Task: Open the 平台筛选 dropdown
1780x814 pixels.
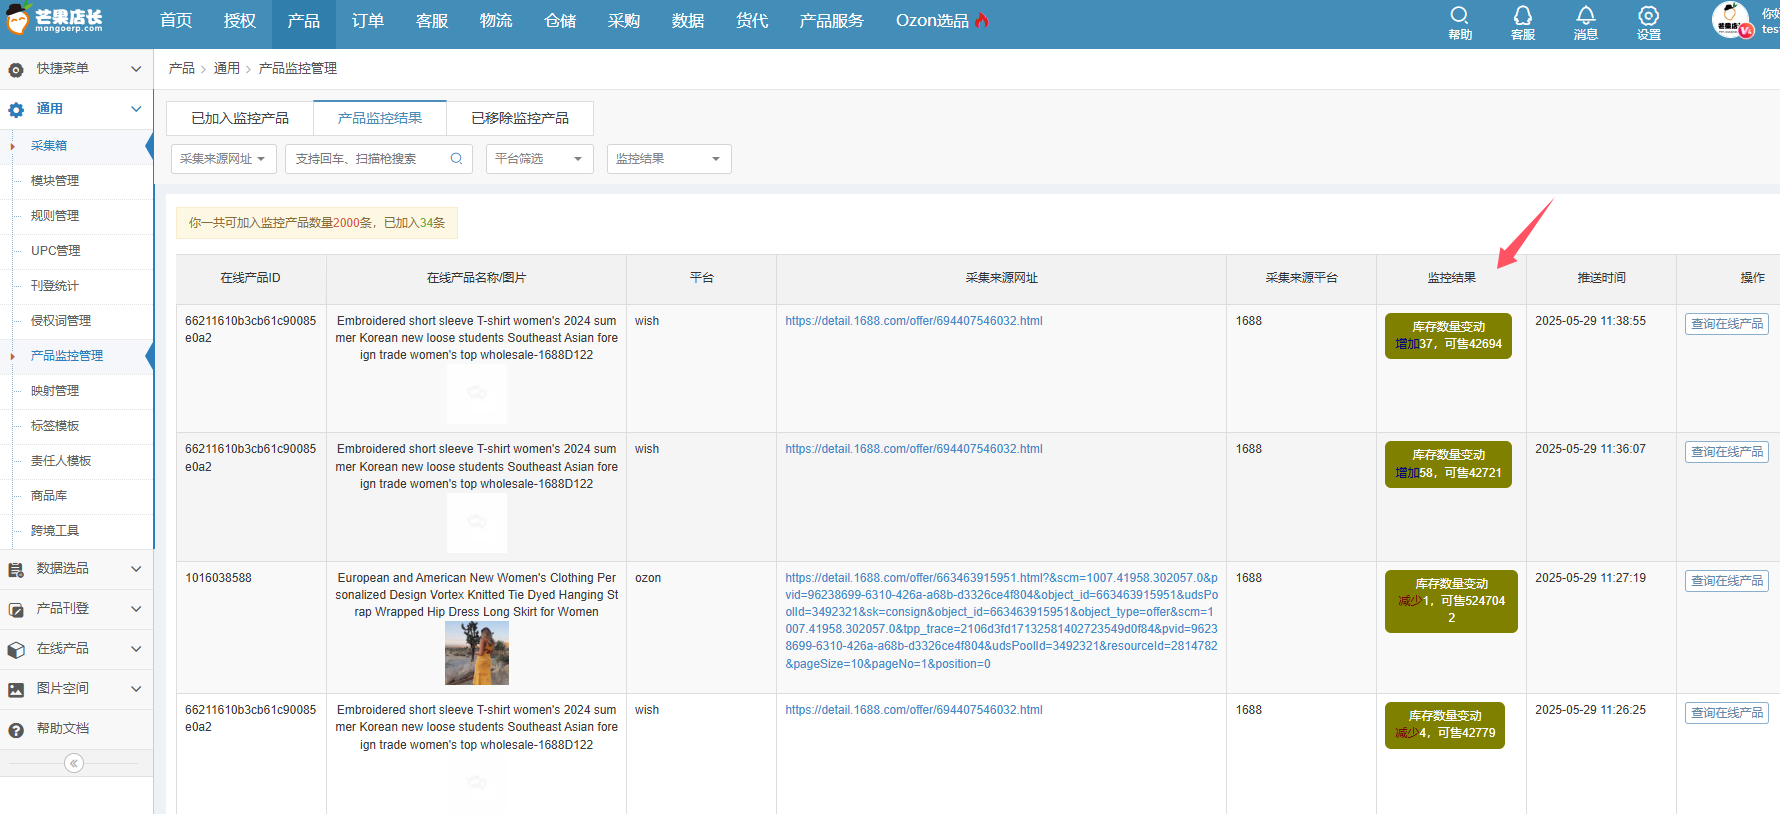Action: pyautogui.click(x=540, y=159)
